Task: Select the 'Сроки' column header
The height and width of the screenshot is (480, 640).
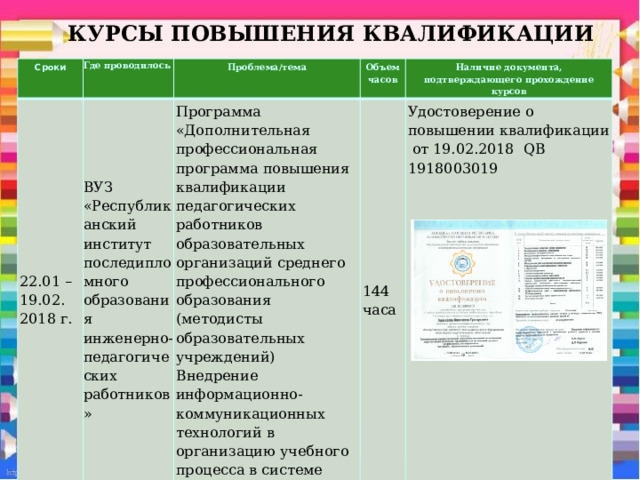Action: coord(50,78)
